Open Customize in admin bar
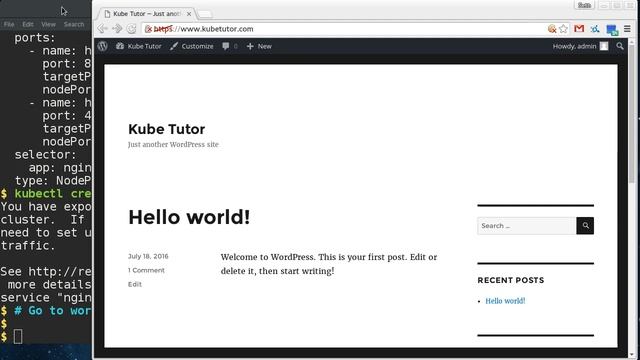 point(192,46)
